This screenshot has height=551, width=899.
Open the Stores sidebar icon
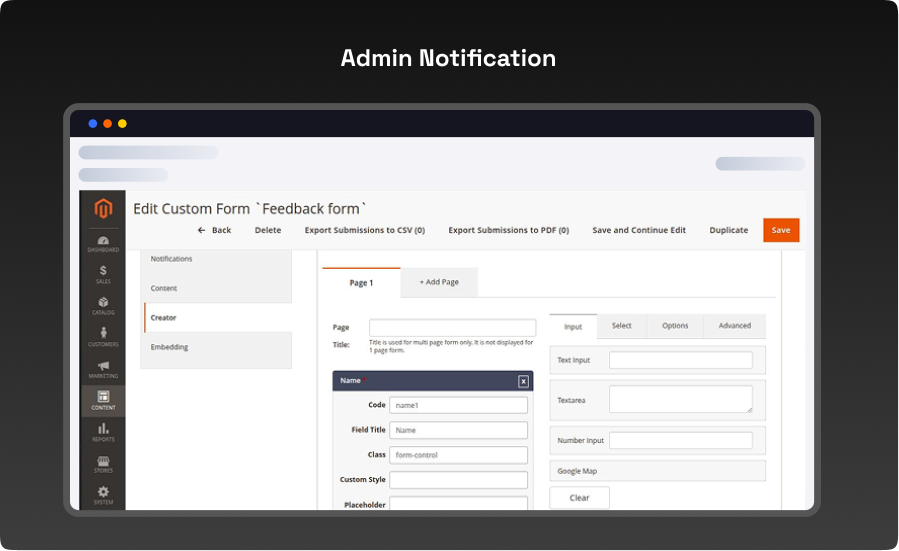(x=103, y=464)
